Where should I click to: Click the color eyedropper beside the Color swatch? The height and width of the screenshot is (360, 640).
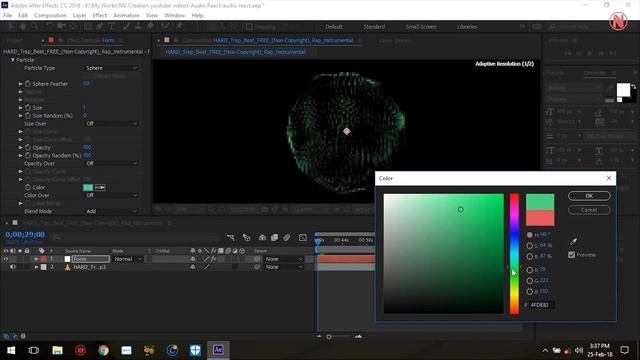100,187
